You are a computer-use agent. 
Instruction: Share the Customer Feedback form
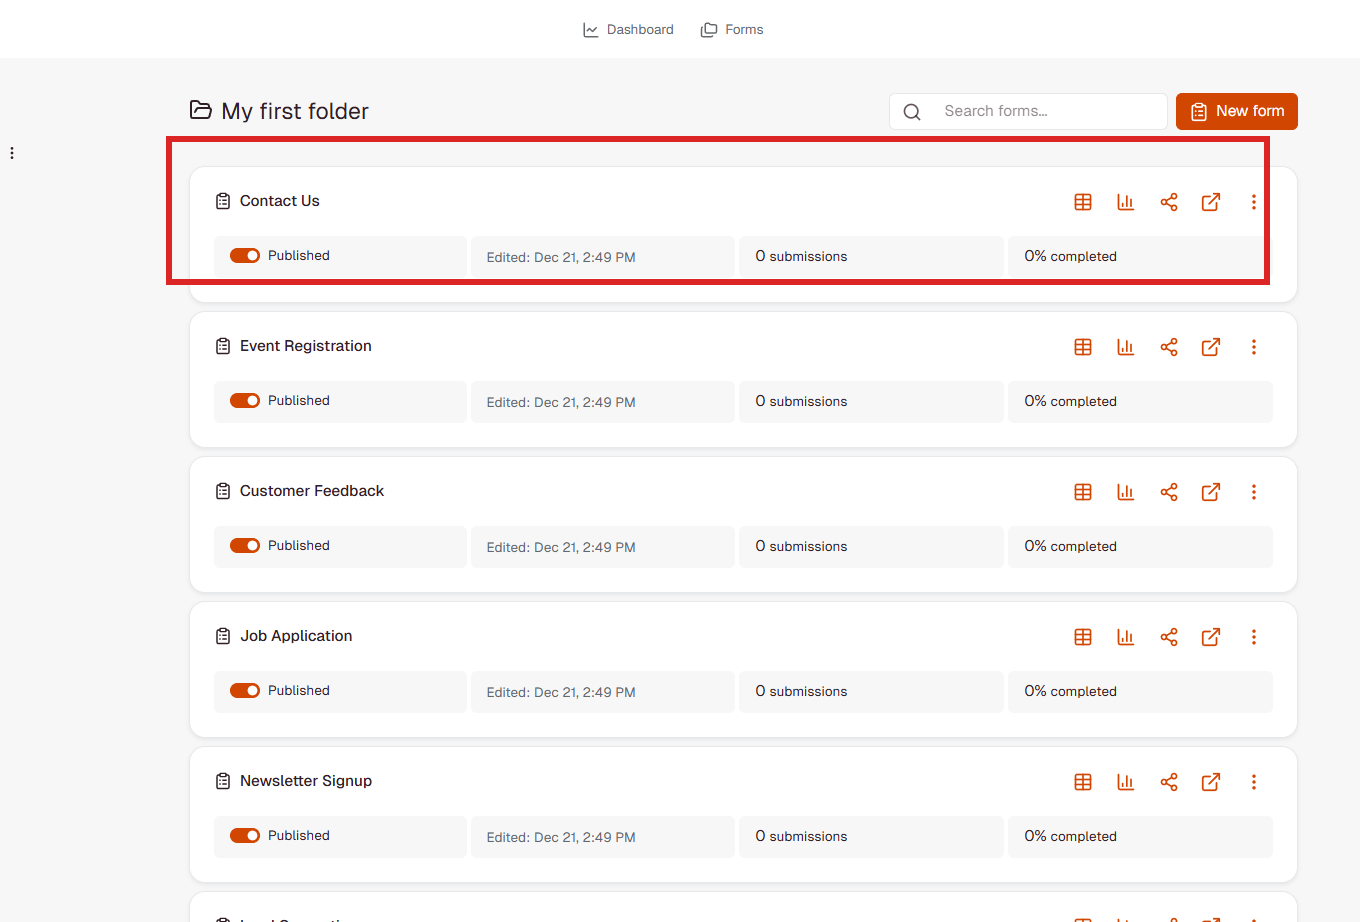1169,492
